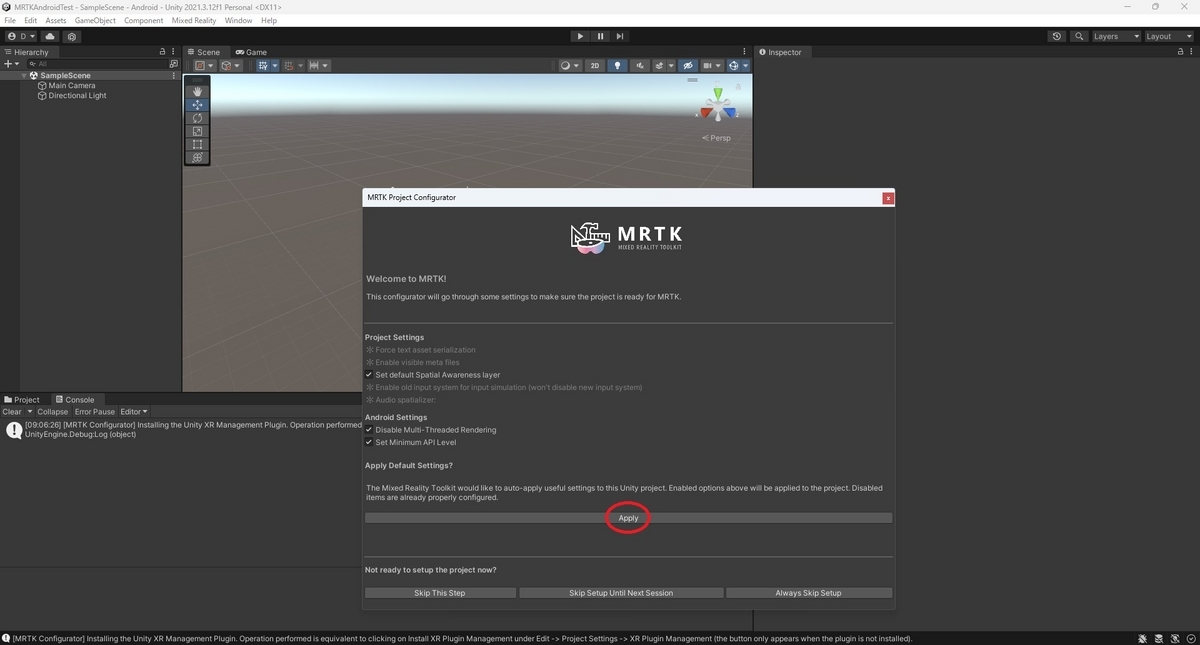Clear the console log
Image resolution: width=1200 pixels, height=645 pixels.
(12, 412)
